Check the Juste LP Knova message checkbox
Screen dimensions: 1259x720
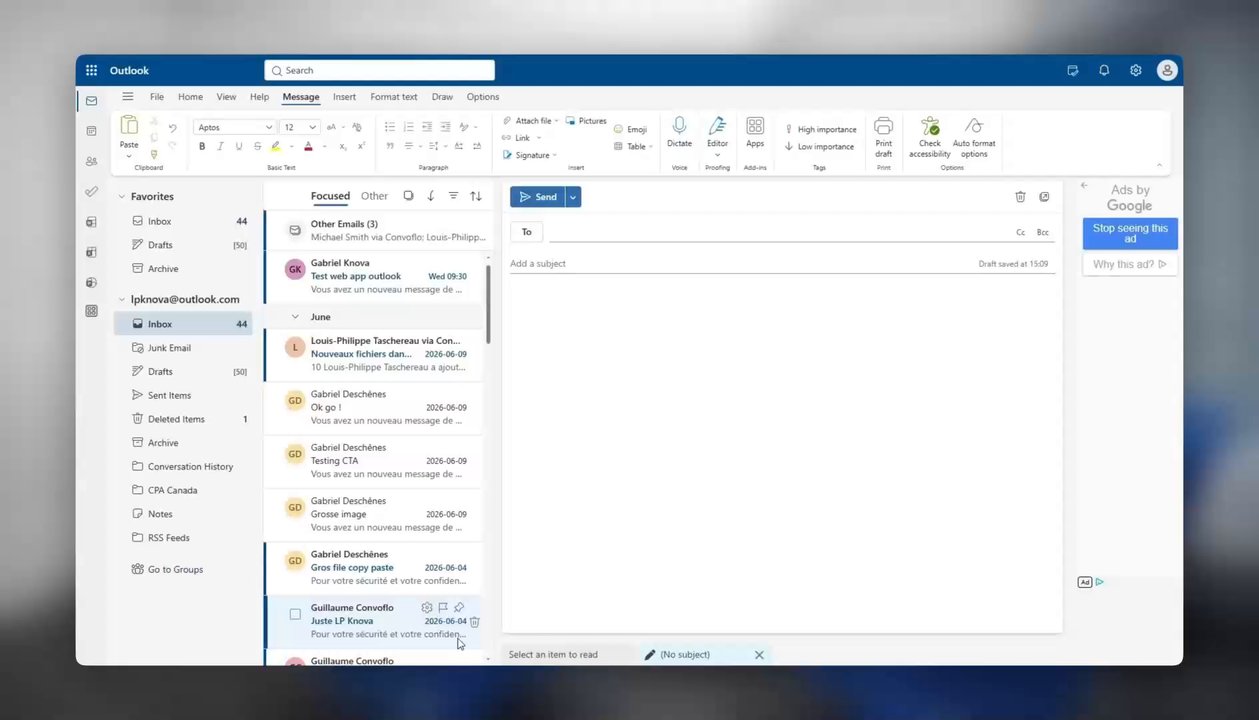tap(295, 614)
